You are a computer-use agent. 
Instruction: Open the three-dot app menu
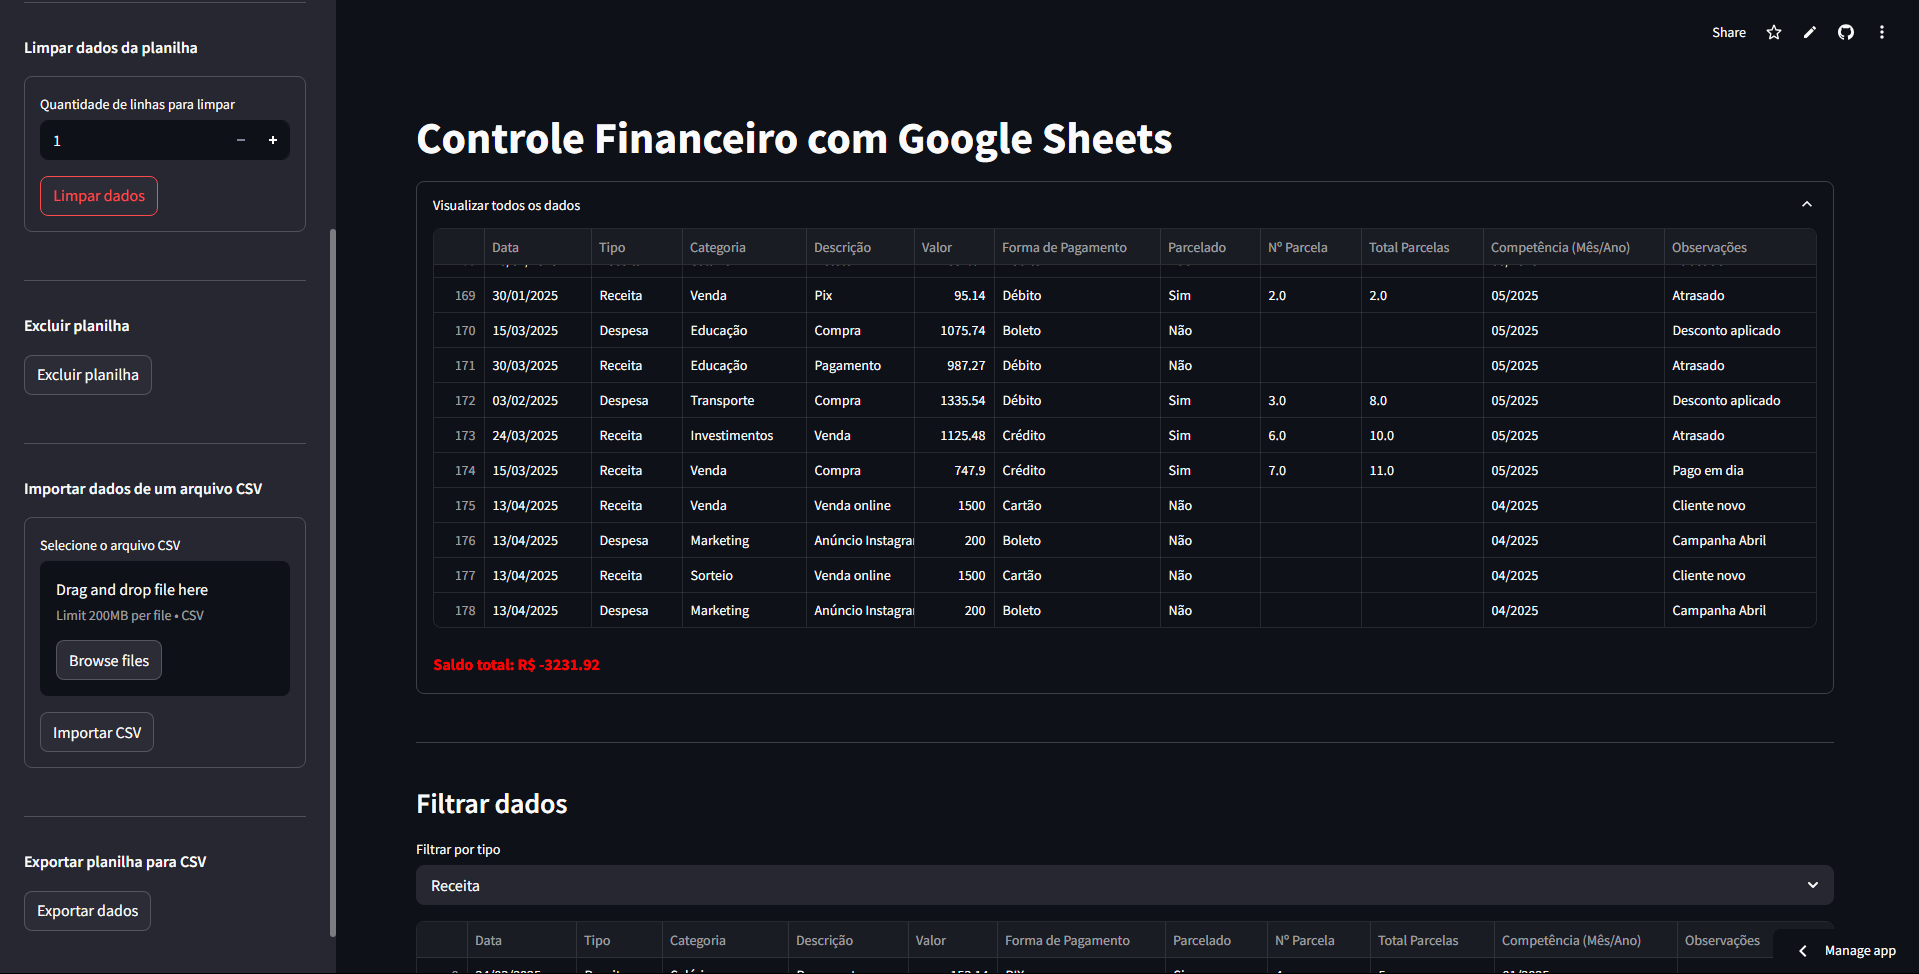pos(1881,32)
